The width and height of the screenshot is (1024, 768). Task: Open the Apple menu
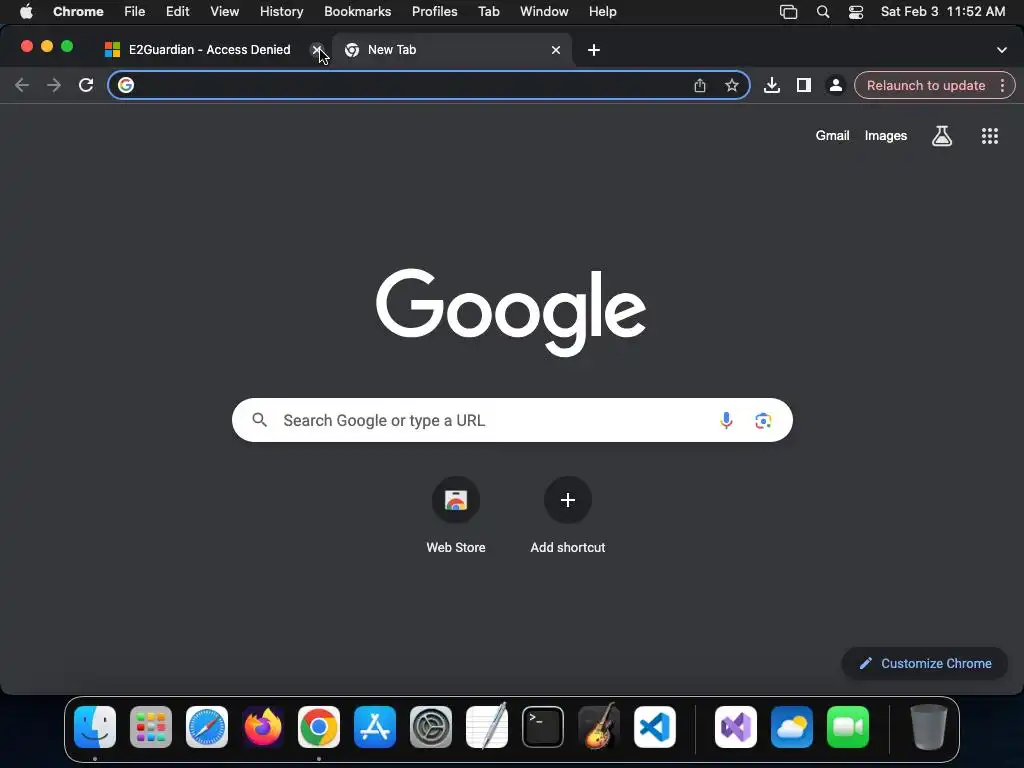click(26, 11)
